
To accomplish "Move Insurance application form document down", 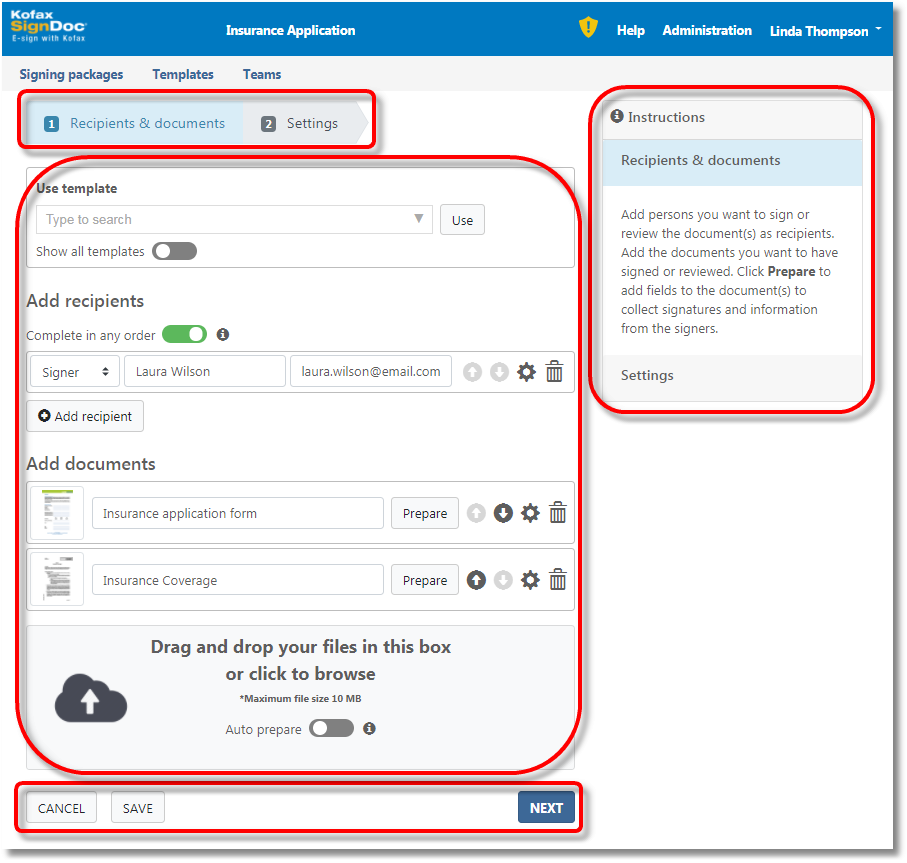I will pyautogui.click(x=503, y=513).
